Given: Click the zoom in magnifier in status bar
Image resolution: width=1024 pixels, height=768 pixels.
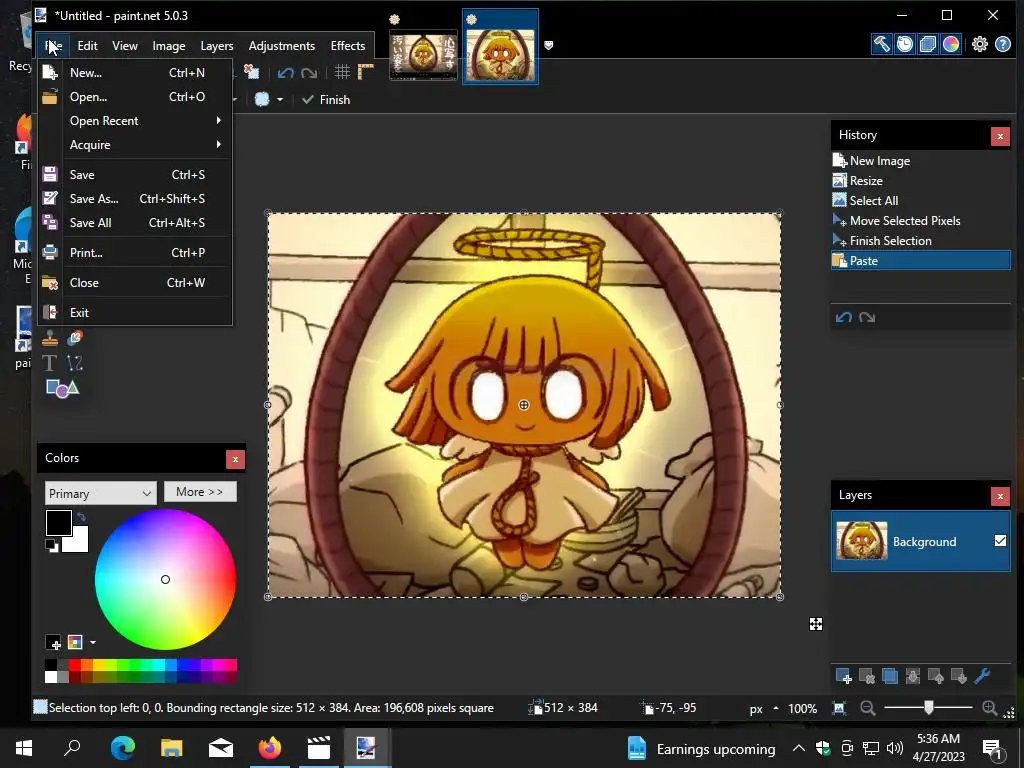Looking at the screenshot, I should tap(989, 708).
